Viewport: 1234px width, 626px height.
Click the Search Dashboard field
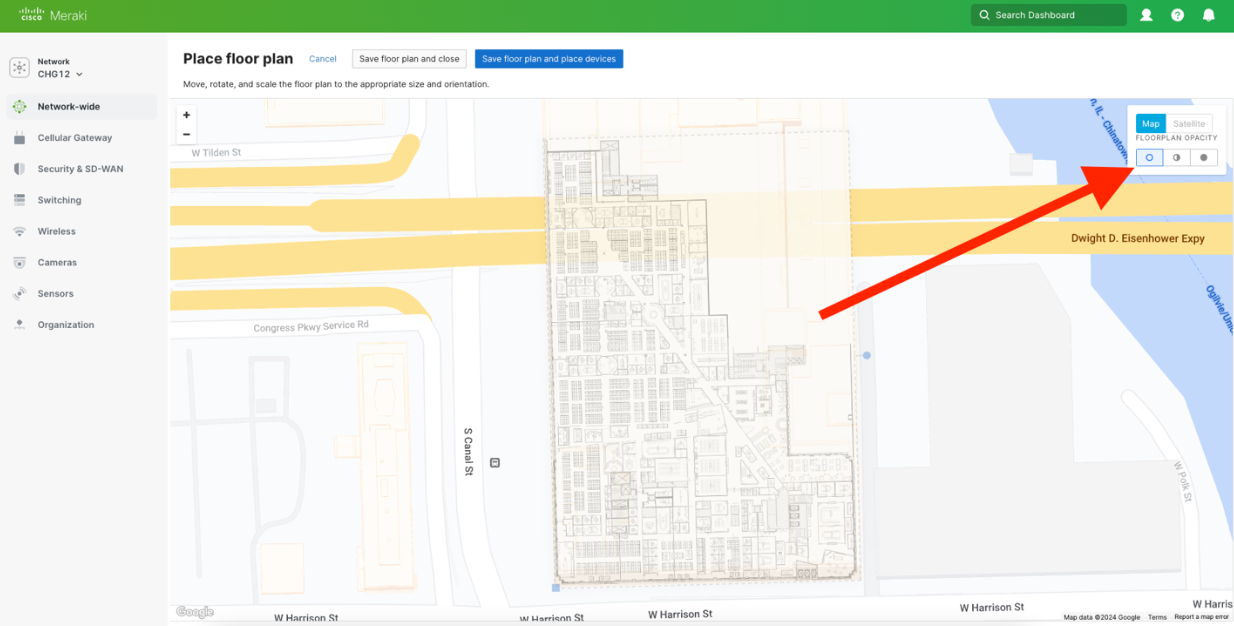[x=1048, y=15]
